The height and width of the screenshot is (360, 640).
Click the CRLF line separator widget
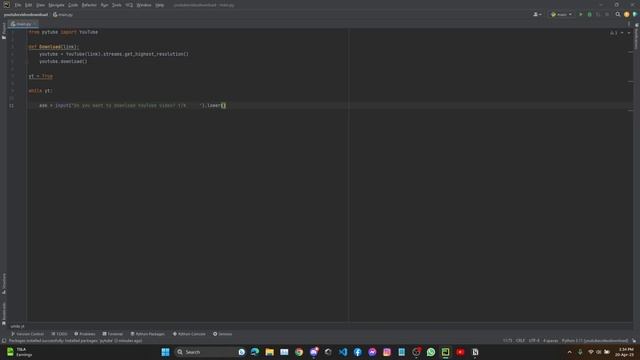520,341
